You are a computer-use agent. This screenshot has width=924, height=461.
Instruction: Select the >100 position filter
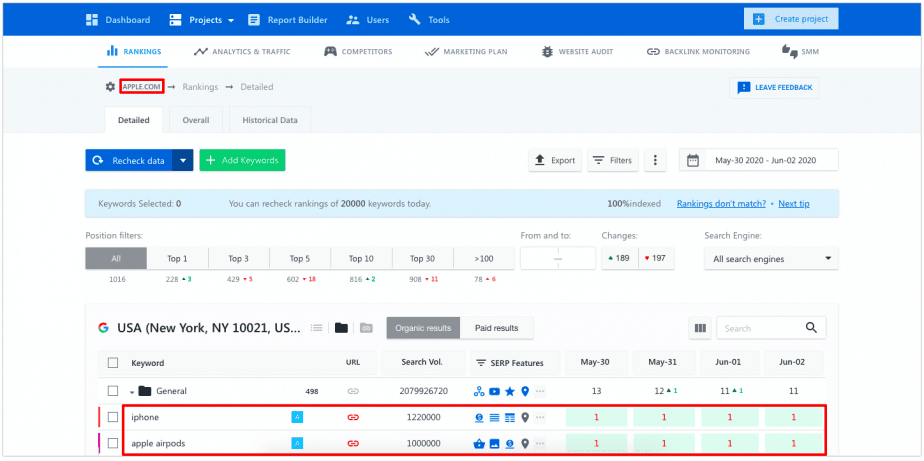(x=484, y=259)
